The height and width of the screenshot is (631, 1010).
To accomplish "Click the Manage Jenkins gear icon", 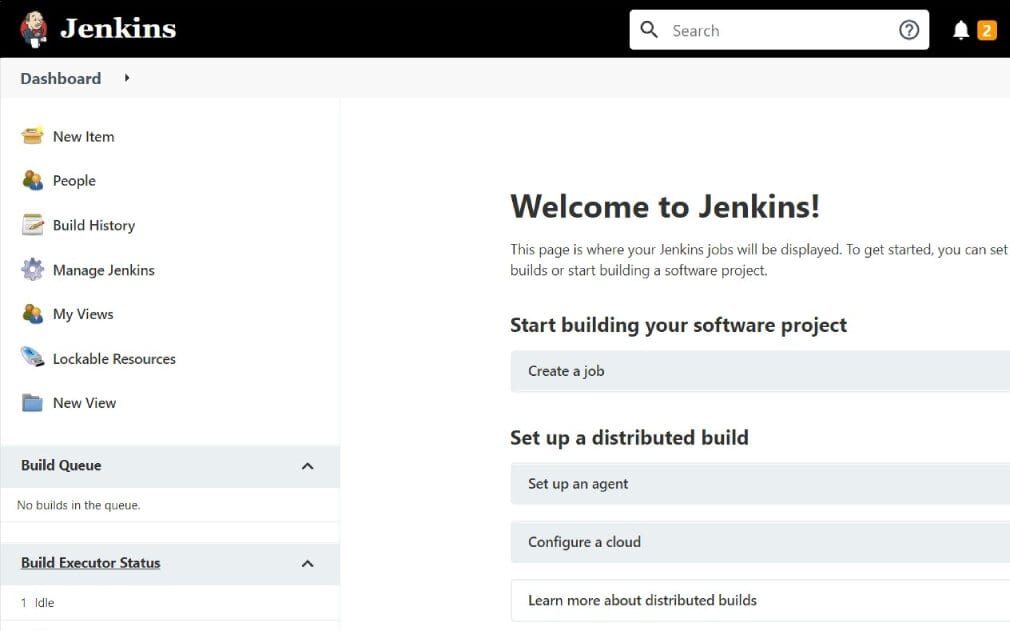I will click(x=33, y=270).
